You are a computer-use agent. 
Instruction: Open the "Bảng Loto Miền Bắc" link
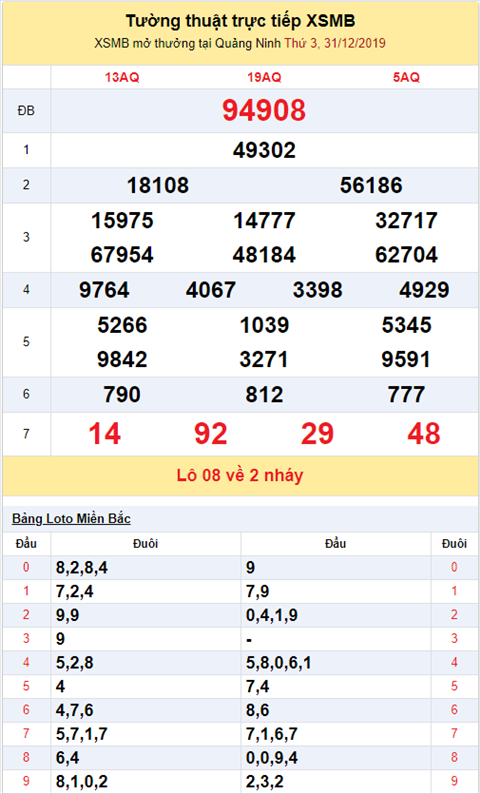pos(71,519)
